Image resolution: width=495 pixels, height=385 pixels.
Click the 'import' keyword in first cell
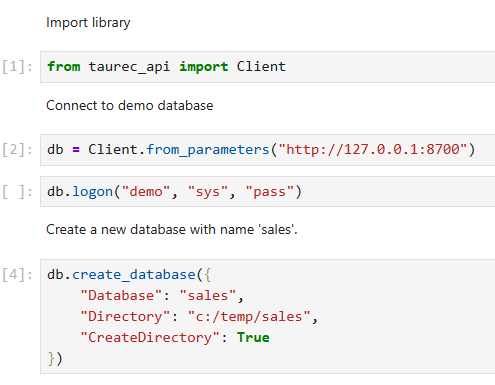click(204, 67)
